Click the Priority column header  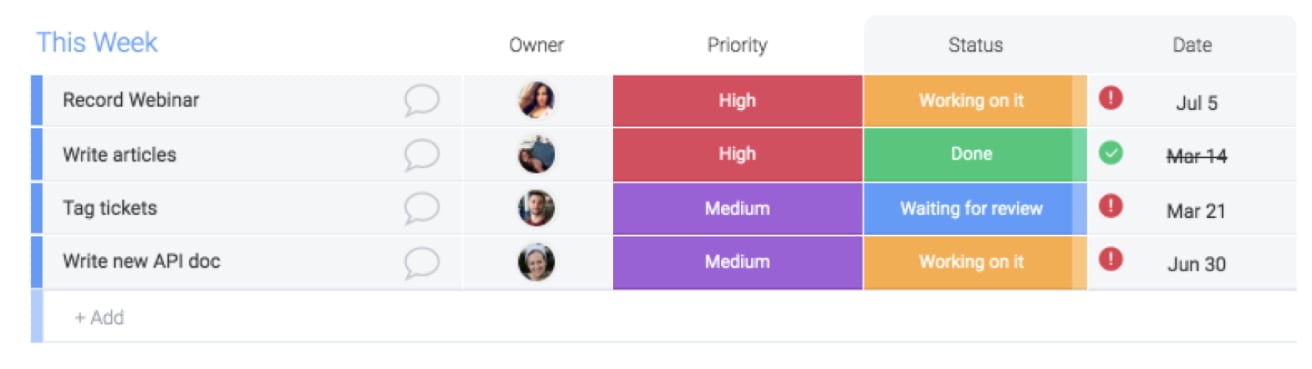(x=737, y=45)
